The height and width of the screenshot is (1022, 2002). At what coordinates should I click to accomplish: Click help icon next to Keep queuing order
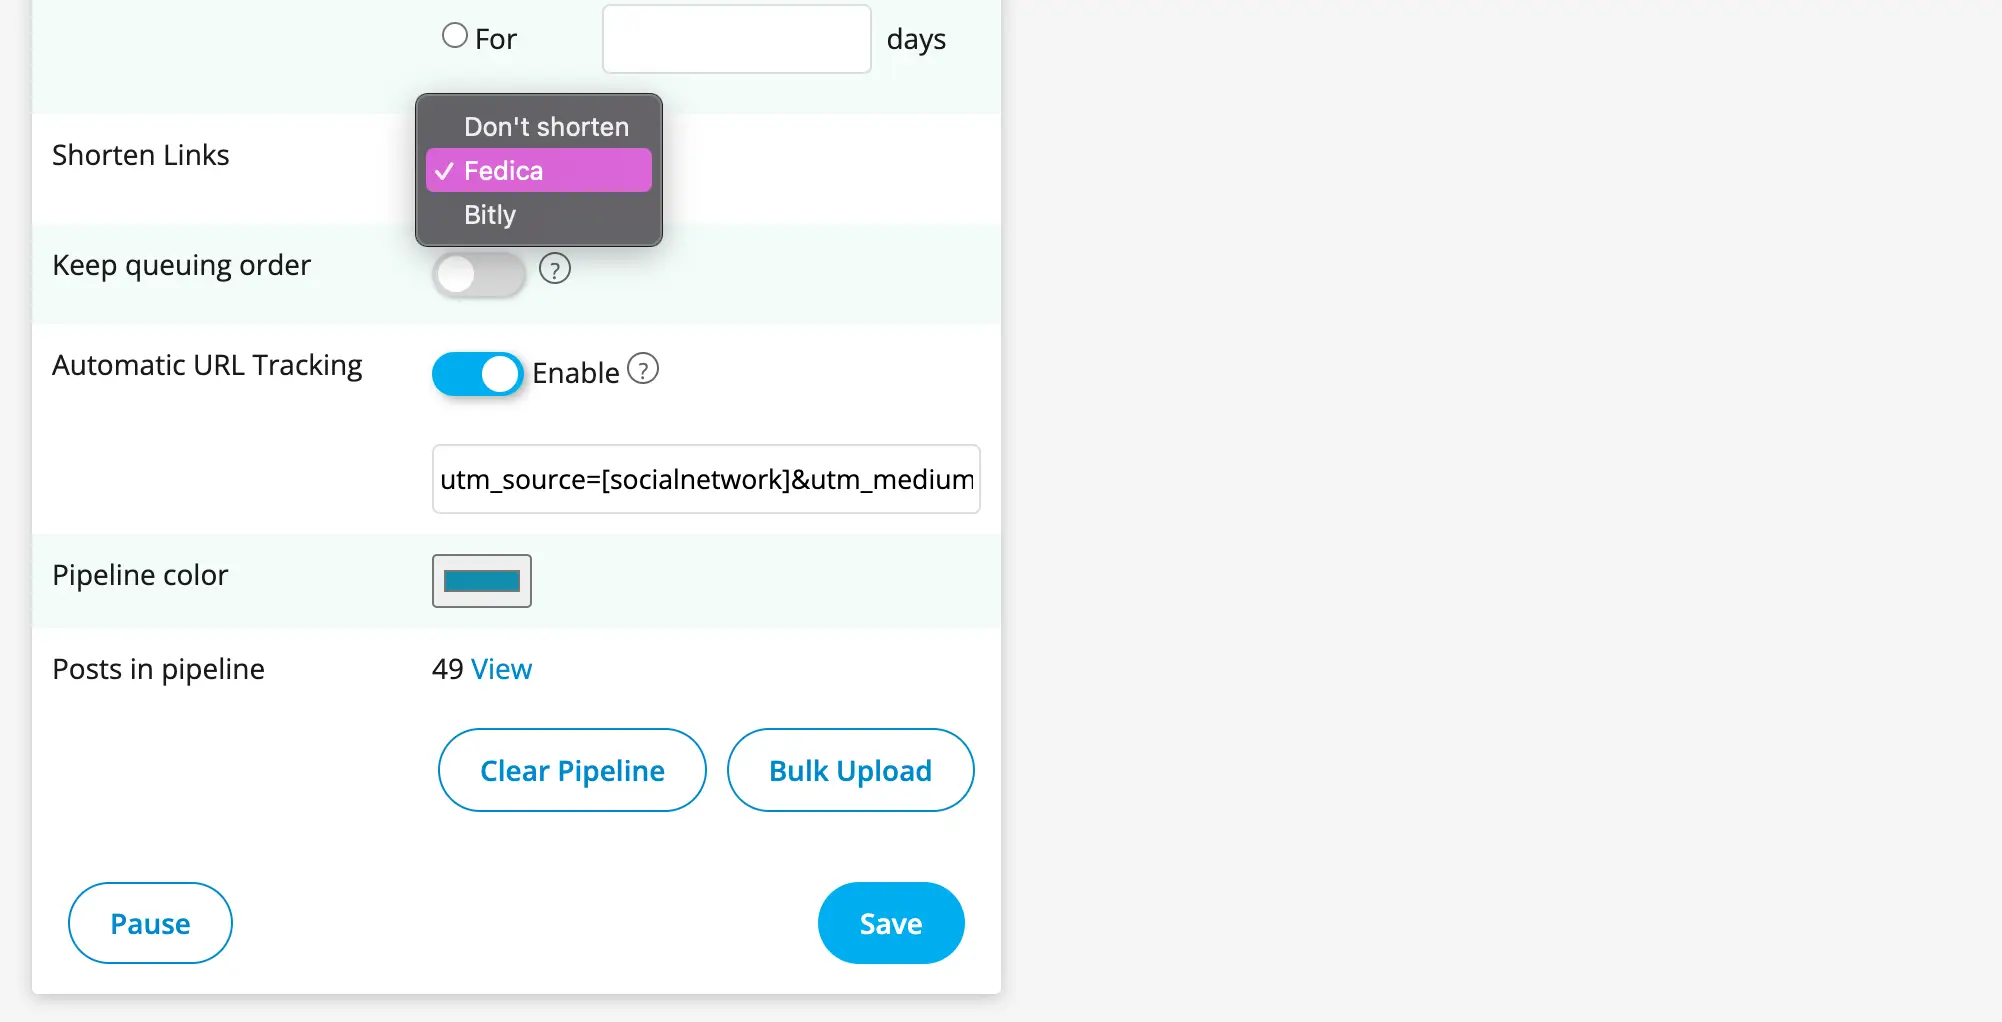[555, 269]
